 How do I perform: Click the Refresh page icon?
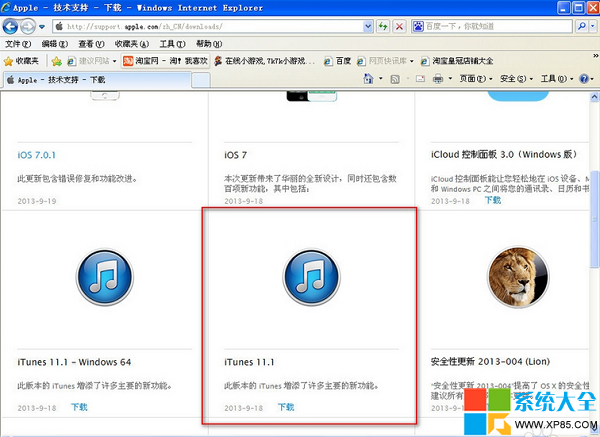coord(383,26)
